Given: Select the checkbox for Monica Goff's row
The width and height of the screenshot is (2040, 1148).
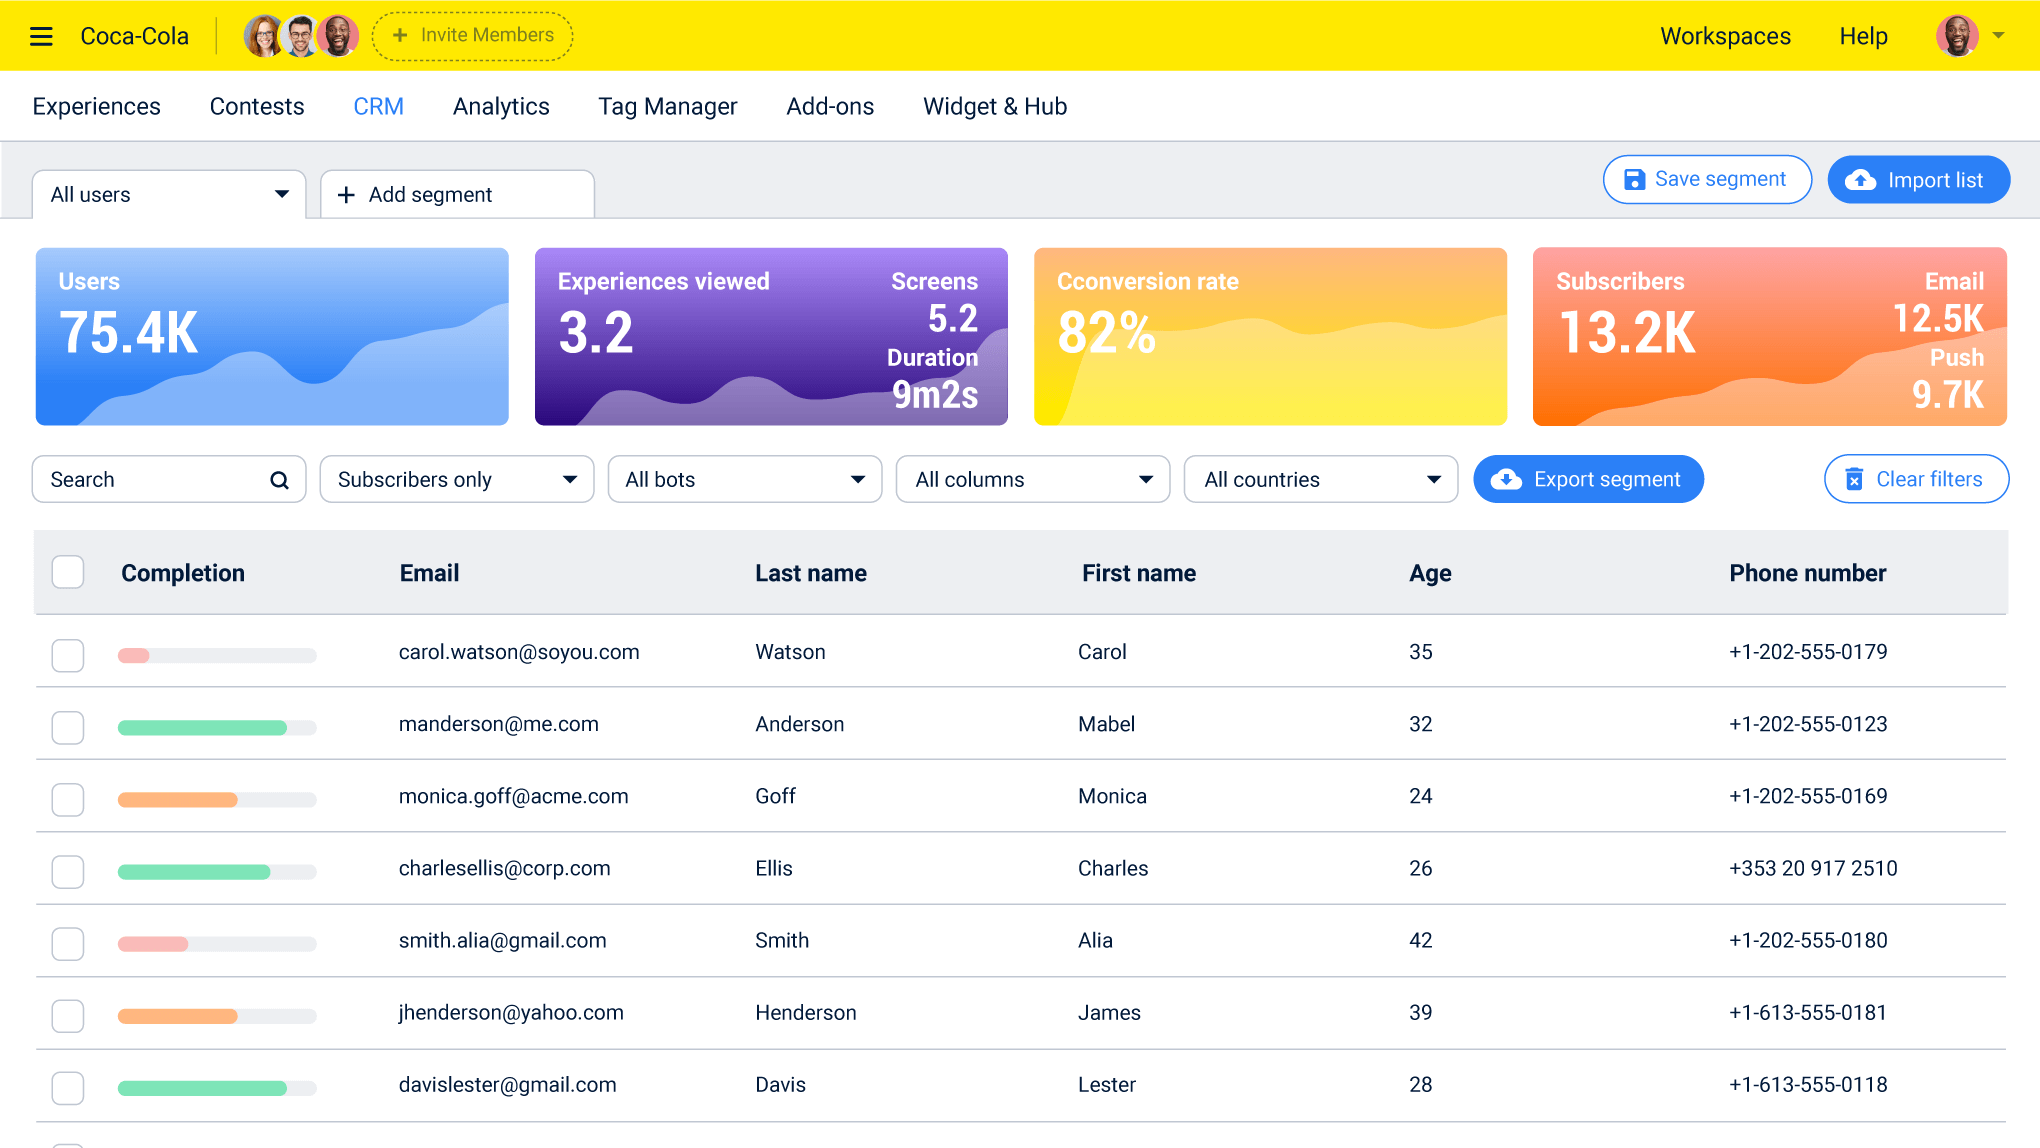Looking at the screenshot, I should coord(68,799).
